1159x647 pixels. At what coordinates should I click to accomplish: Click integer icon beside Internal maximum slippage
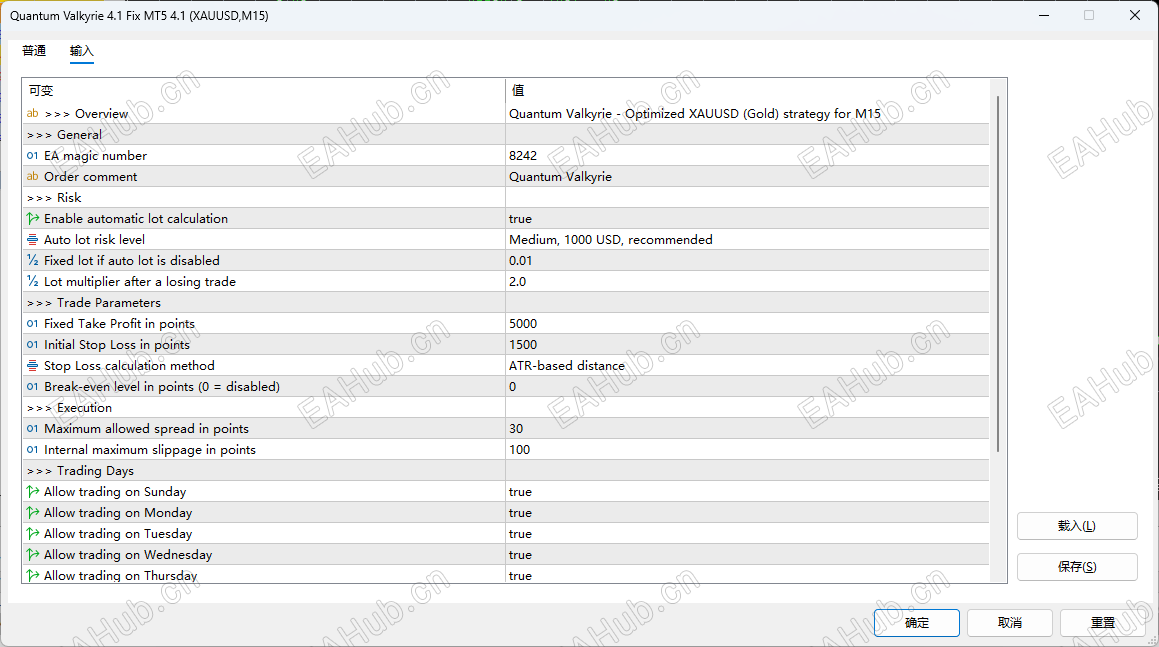click(33, 450)
